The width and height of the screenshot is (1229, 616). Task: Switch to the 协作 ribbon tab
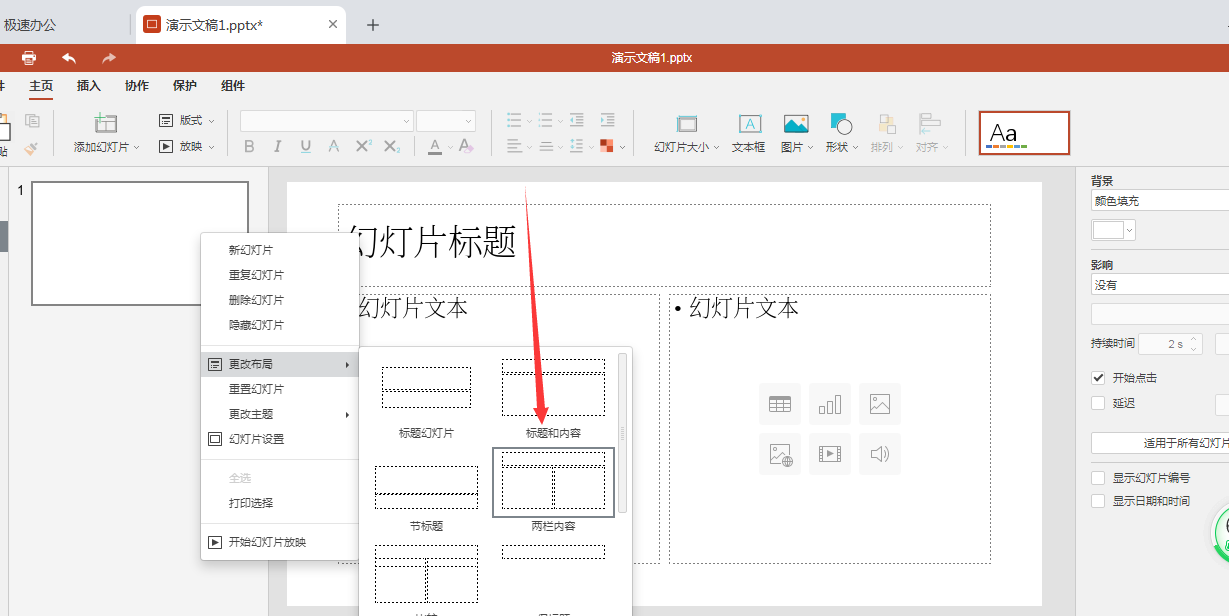coord(137,86)
